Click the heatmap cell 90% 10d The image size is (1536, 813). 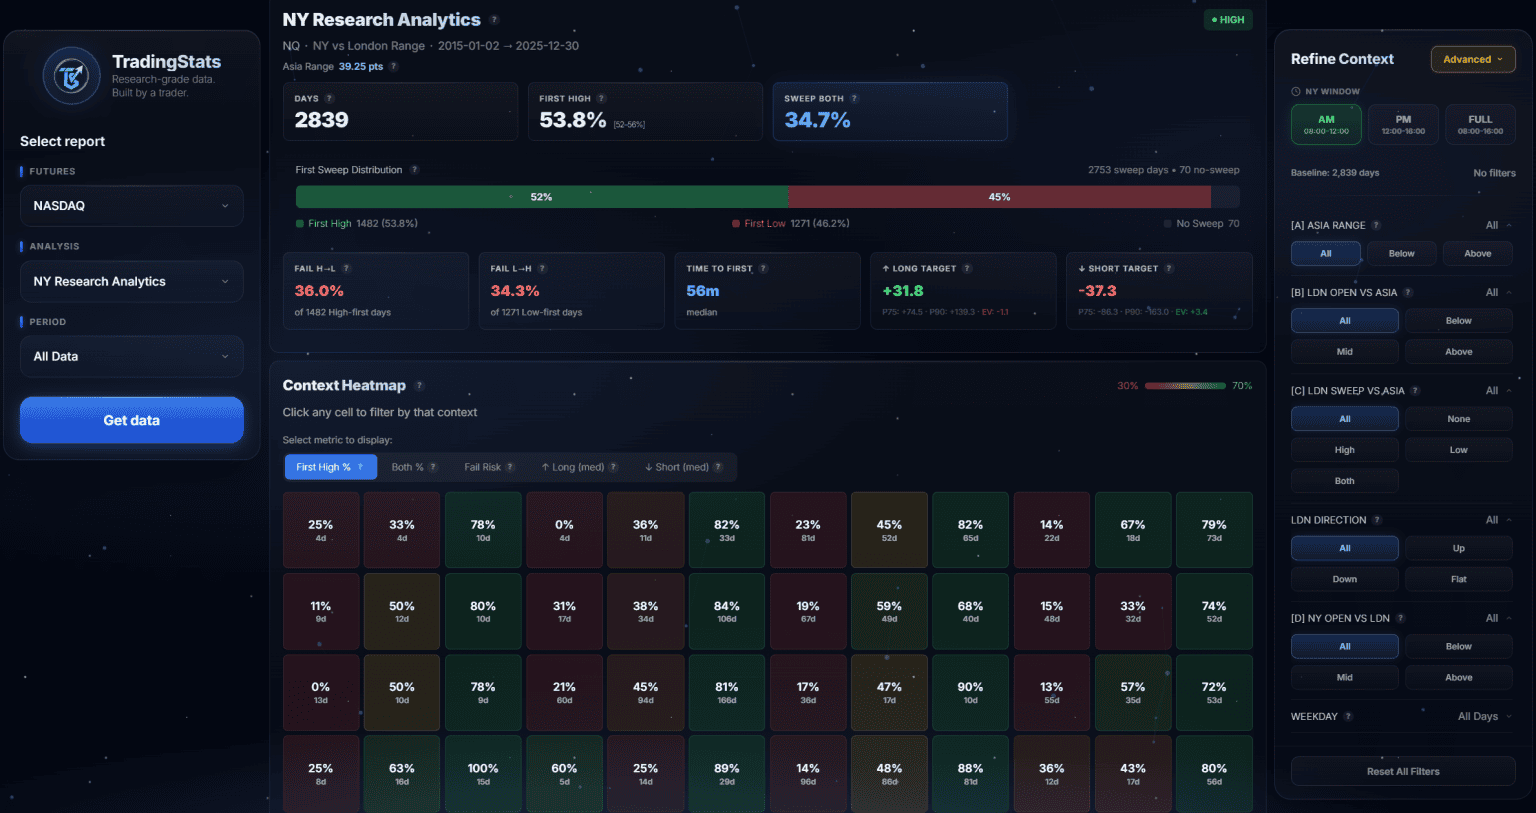970,692
